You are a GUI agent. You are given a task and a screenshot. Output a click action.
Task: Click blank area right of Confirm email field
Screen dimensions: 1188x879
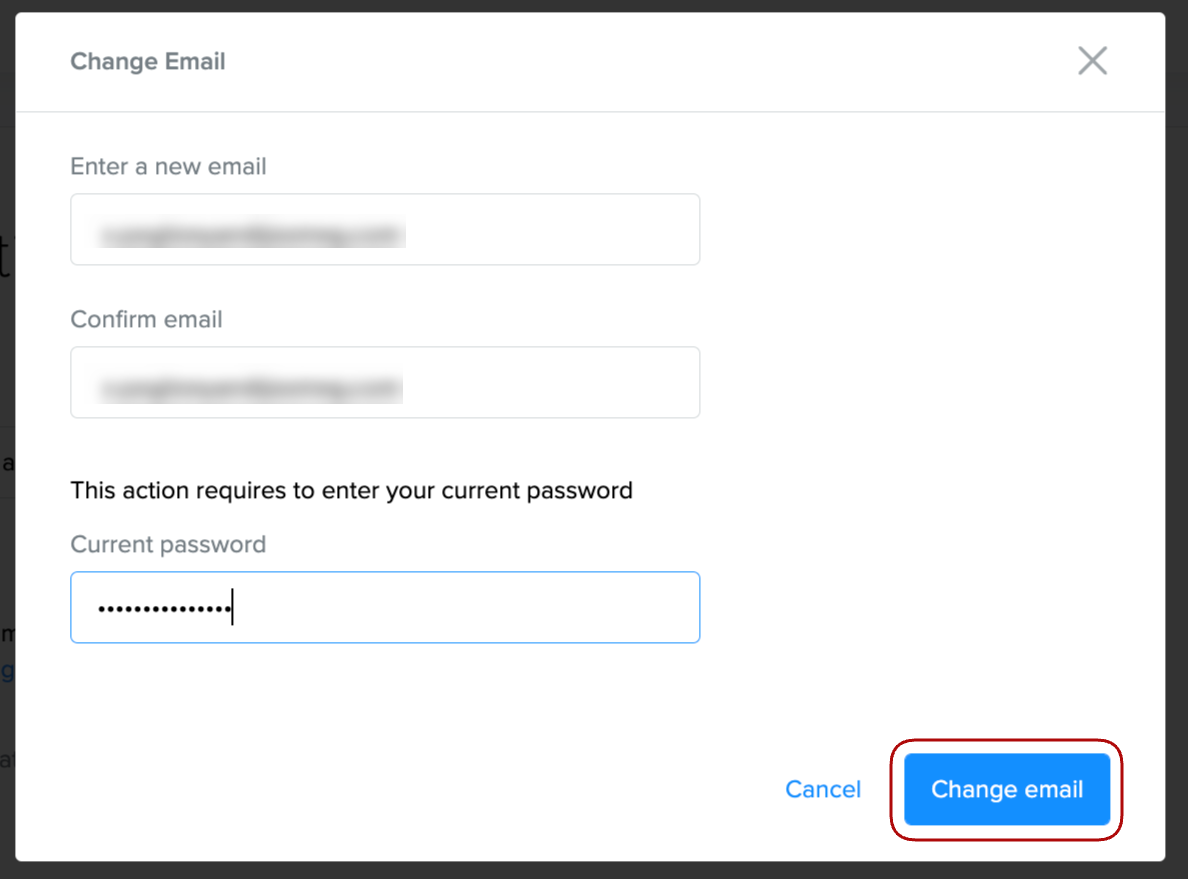coord(930,382)
